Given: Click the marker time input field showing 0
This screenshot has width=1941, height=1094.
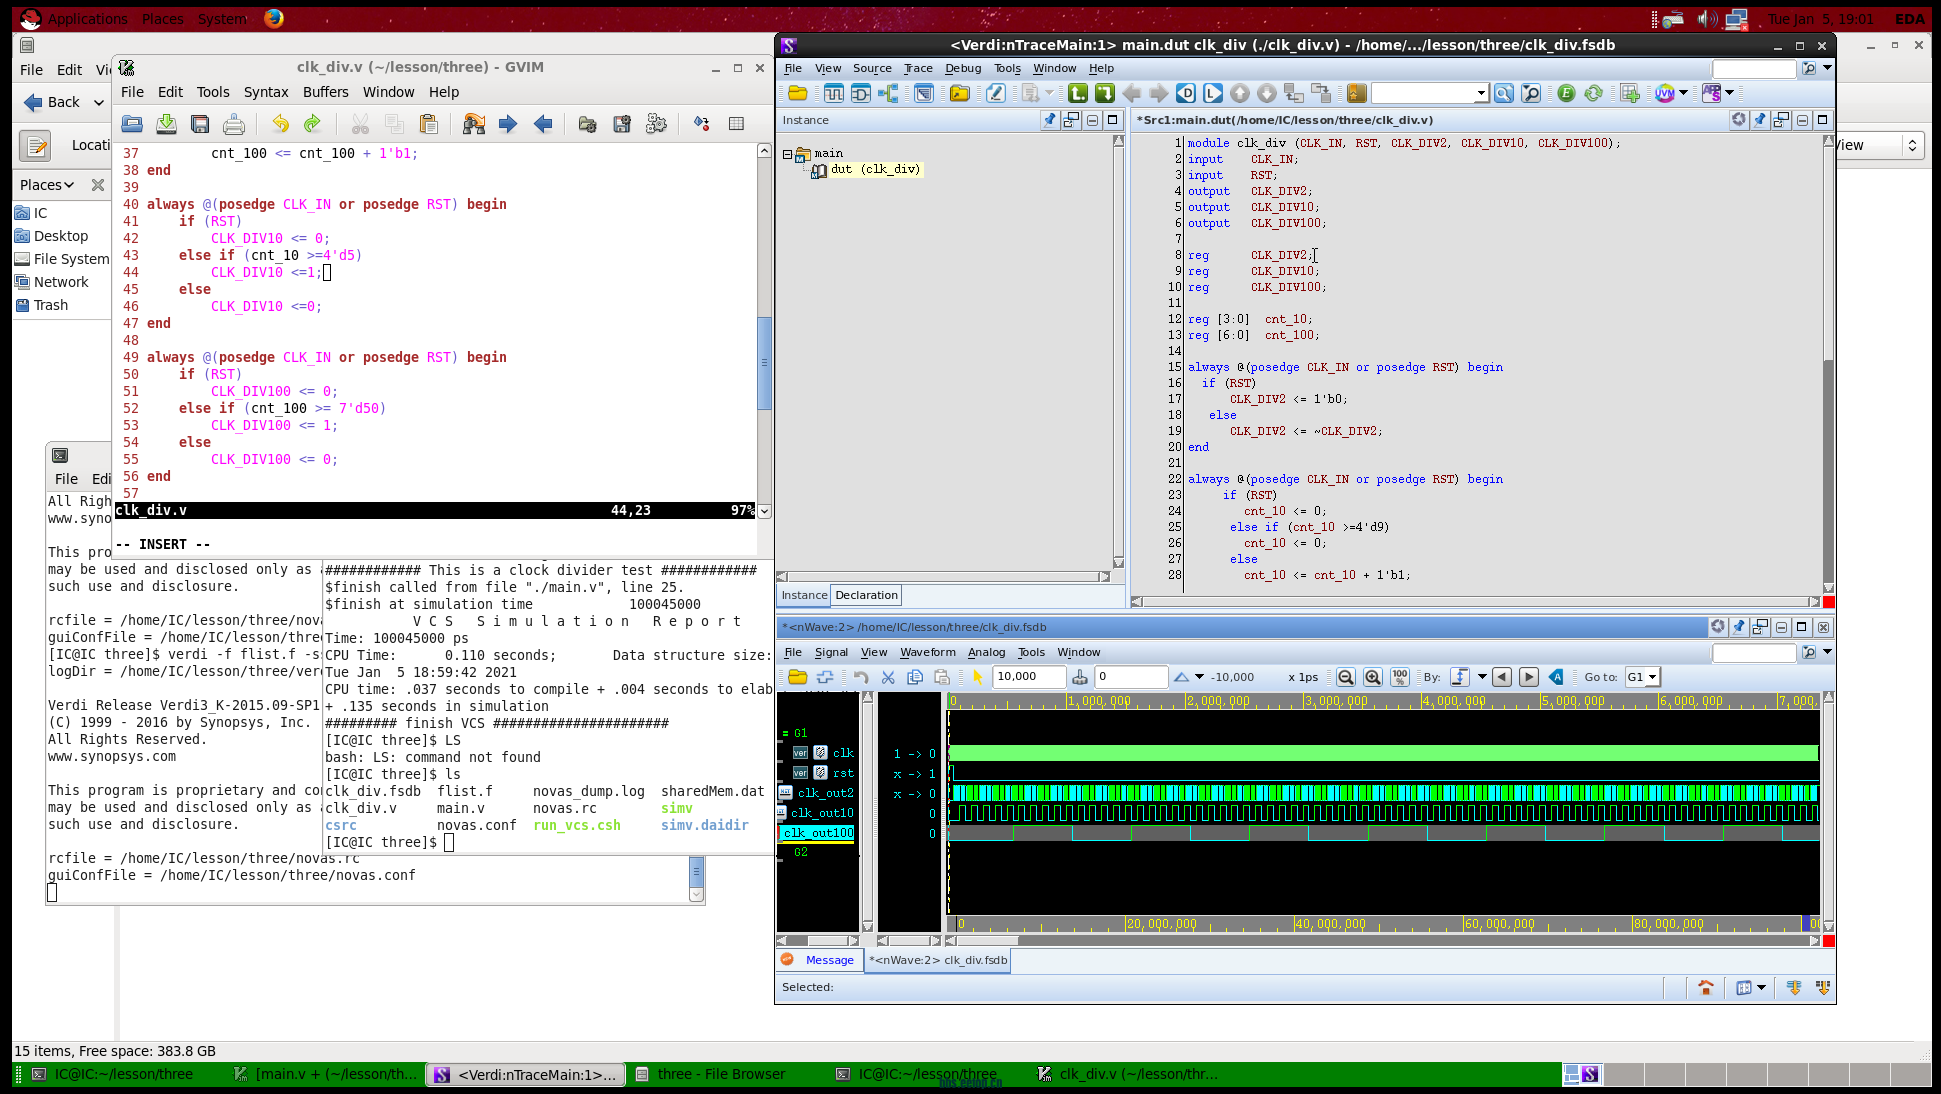Looking at the screenshot, I should pyautogui.click(x=1131, y=677).
